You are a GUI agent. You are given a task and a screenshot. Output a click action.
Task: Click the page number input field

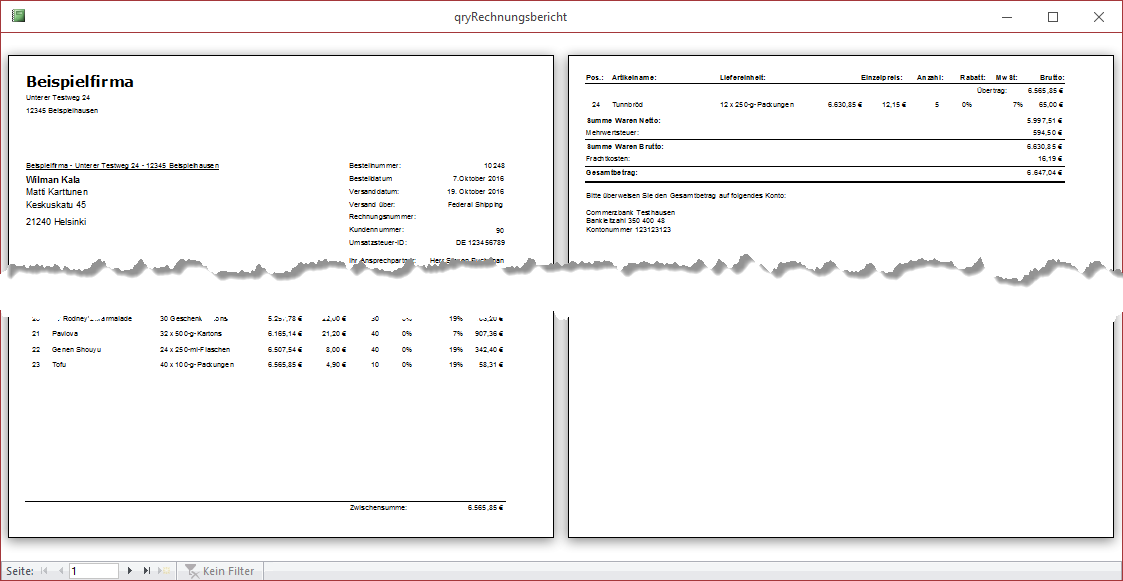94,571
